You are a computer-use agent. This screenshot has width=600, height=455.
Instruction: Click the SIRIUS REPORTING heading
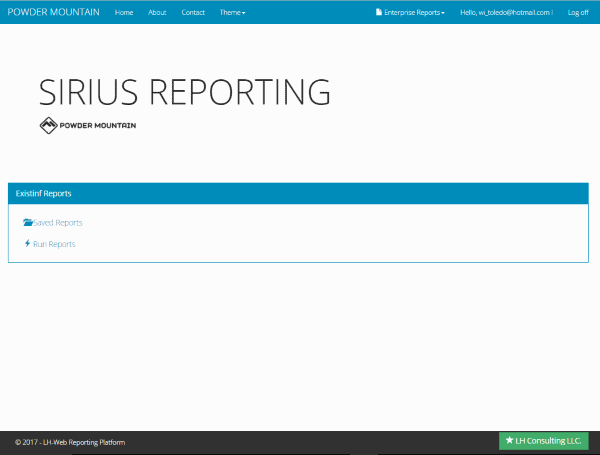pyautogui.click(x=184, y=92)
